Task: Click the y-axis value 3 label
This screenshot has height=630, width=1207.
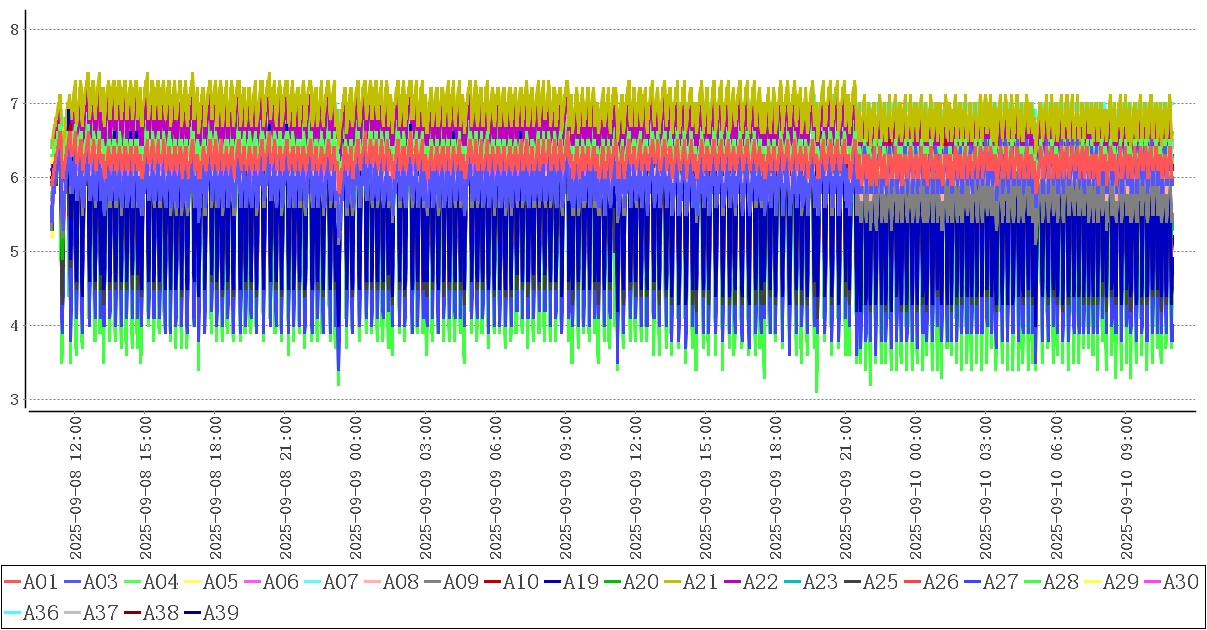Action: click(x=15, y=400)
